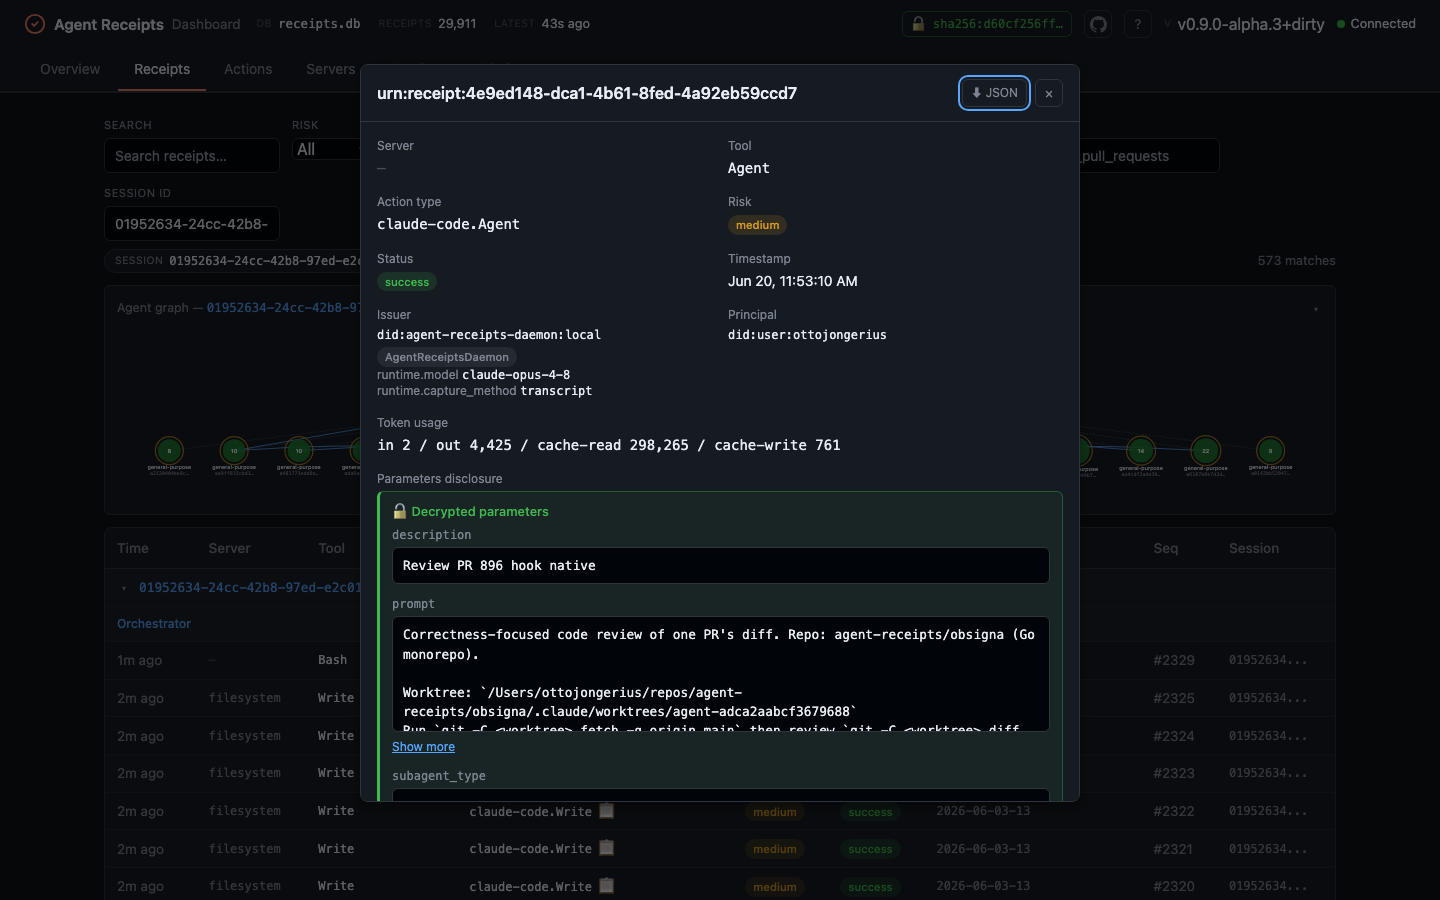Click the receipts.db database label
Viewport: 1440px width, 900px height.
click(319, 24)
